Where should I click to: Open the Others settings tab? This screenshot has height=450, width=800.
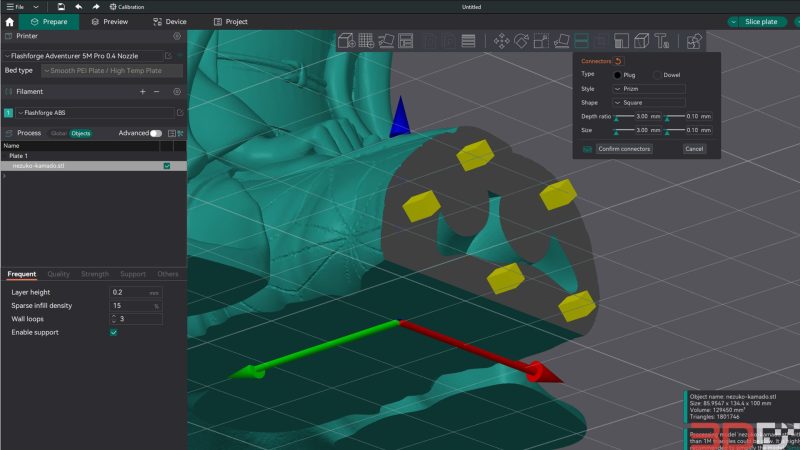[168, 274]
